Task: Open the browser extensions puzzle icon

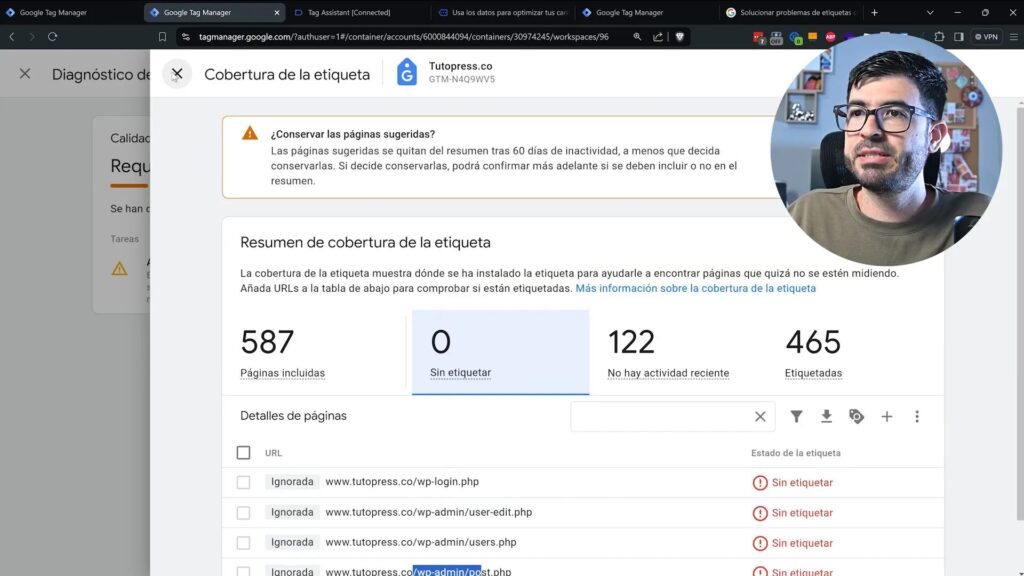Action: [939, 37]
